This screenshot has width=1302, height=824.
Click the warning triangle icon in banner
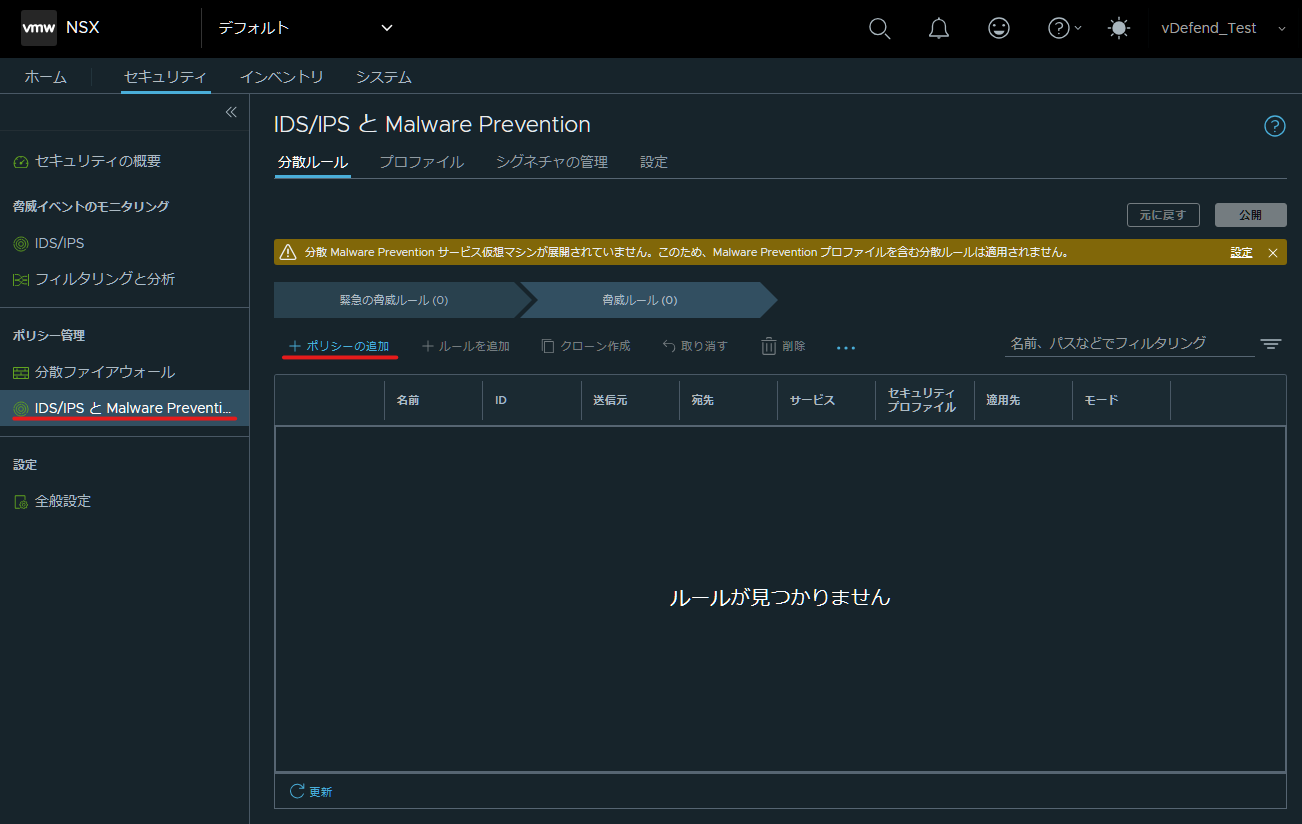288,252
